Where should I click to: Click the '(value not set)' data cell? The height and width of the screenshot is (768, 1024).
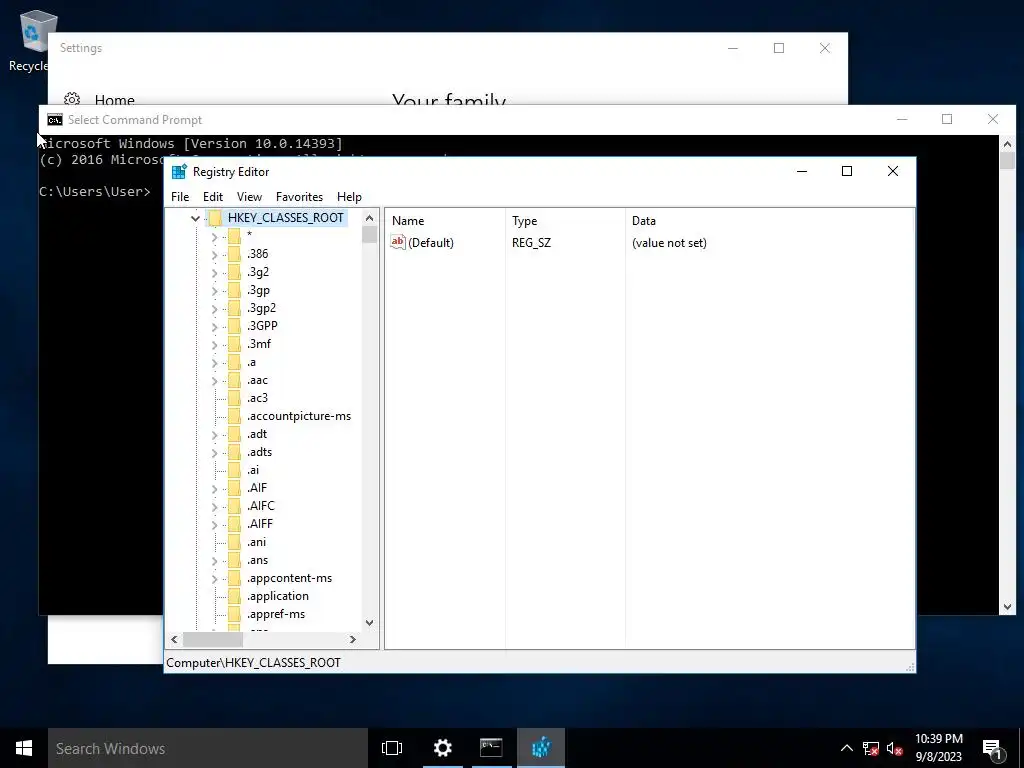669,243
